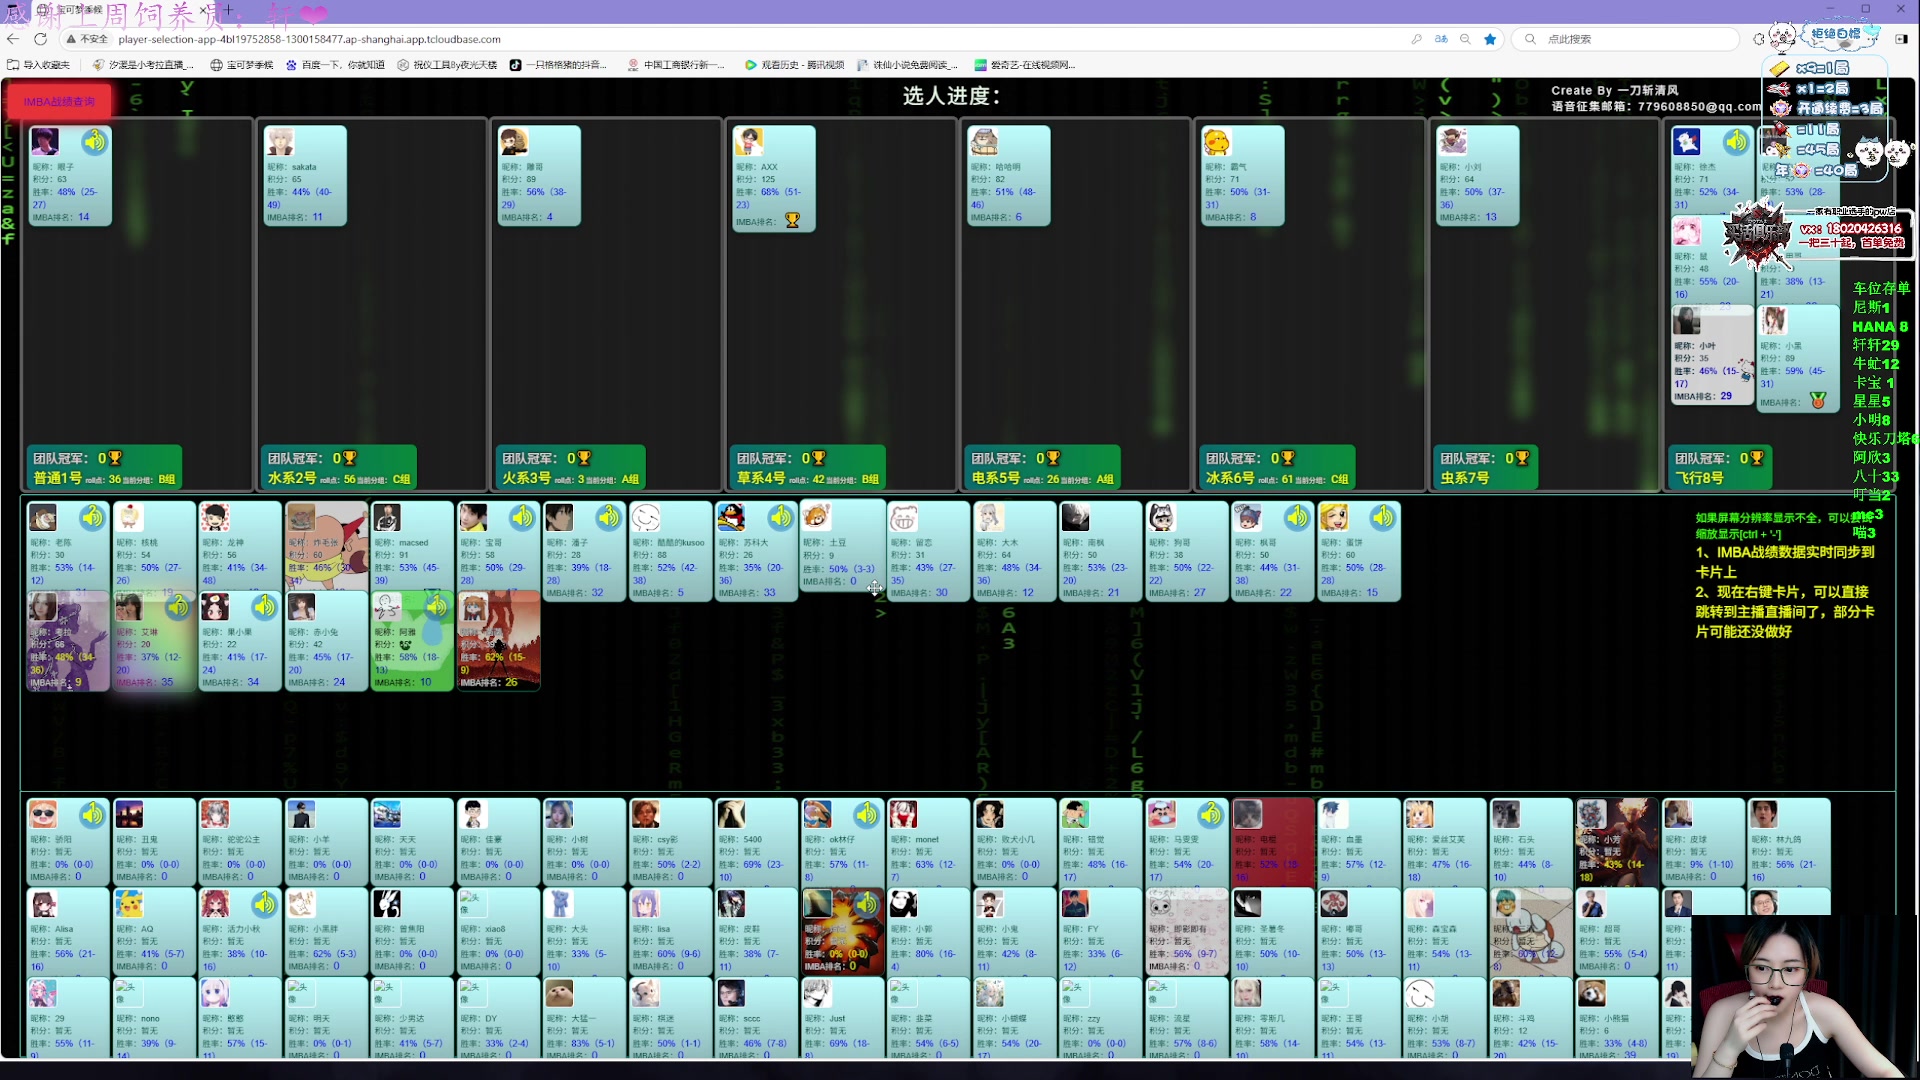Play the voice icon on 苏科大's card
Viewport: 1920px width, 1080px height.
pyautogui.click(x=781, y=517)
